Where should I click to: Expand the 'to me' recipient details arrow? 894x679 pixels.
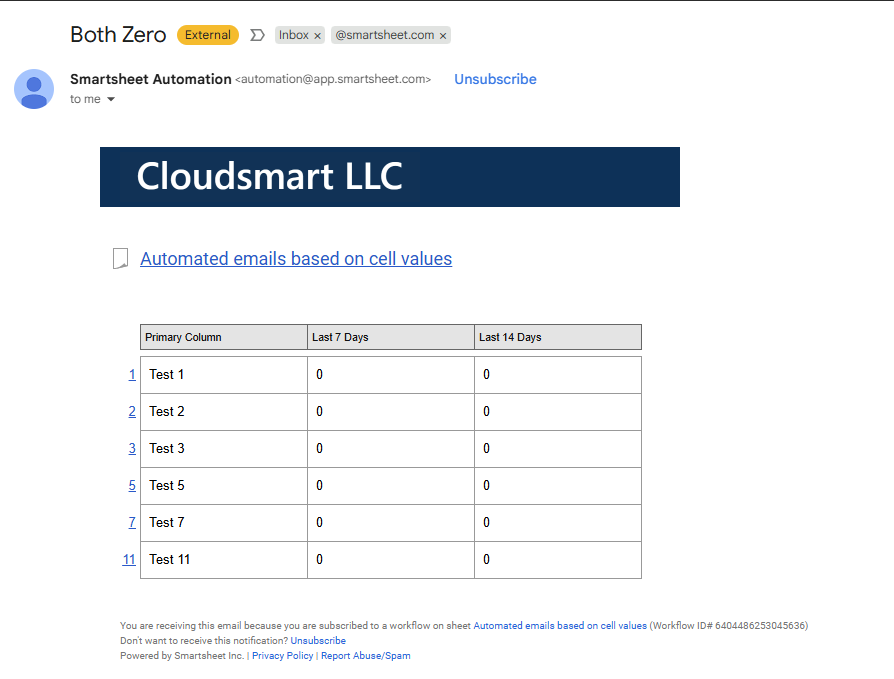point(111,99)
